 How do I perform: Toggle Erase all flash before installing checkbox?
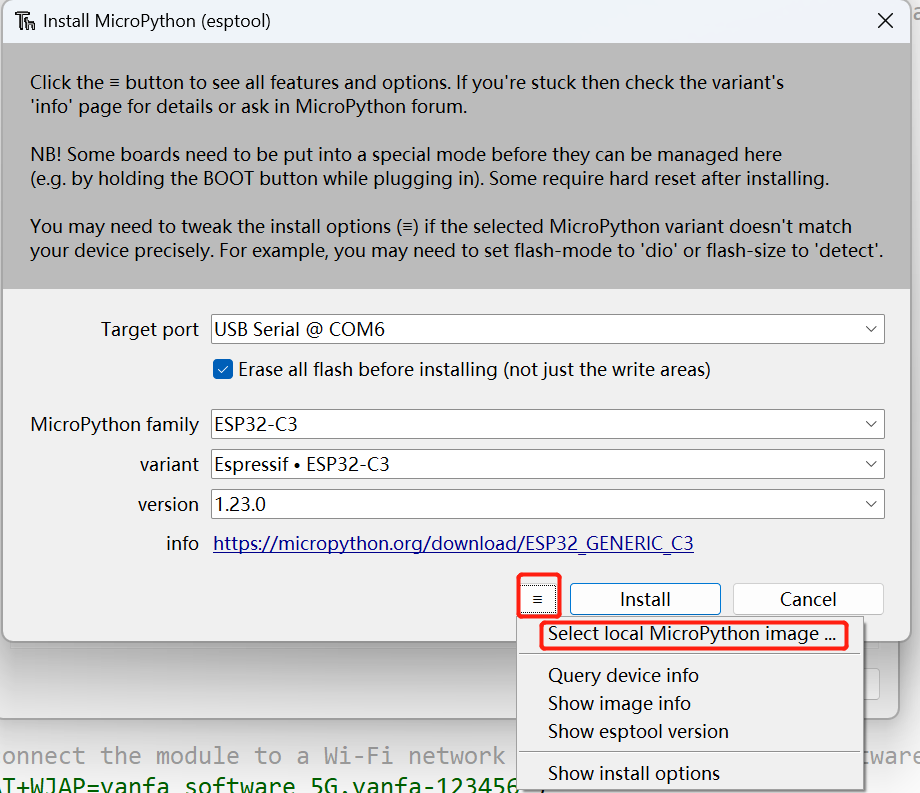click(x=223, y=370)
